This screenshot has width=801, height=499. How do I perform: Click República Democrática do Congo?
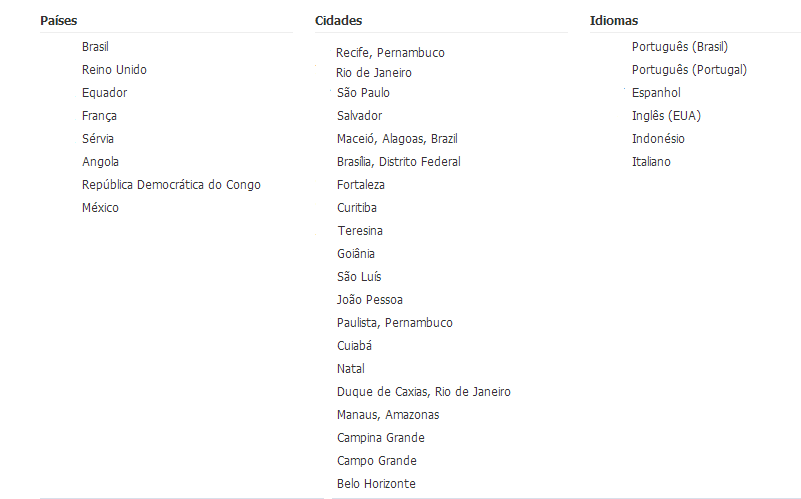pyautogui.click(x=171, y=185)
